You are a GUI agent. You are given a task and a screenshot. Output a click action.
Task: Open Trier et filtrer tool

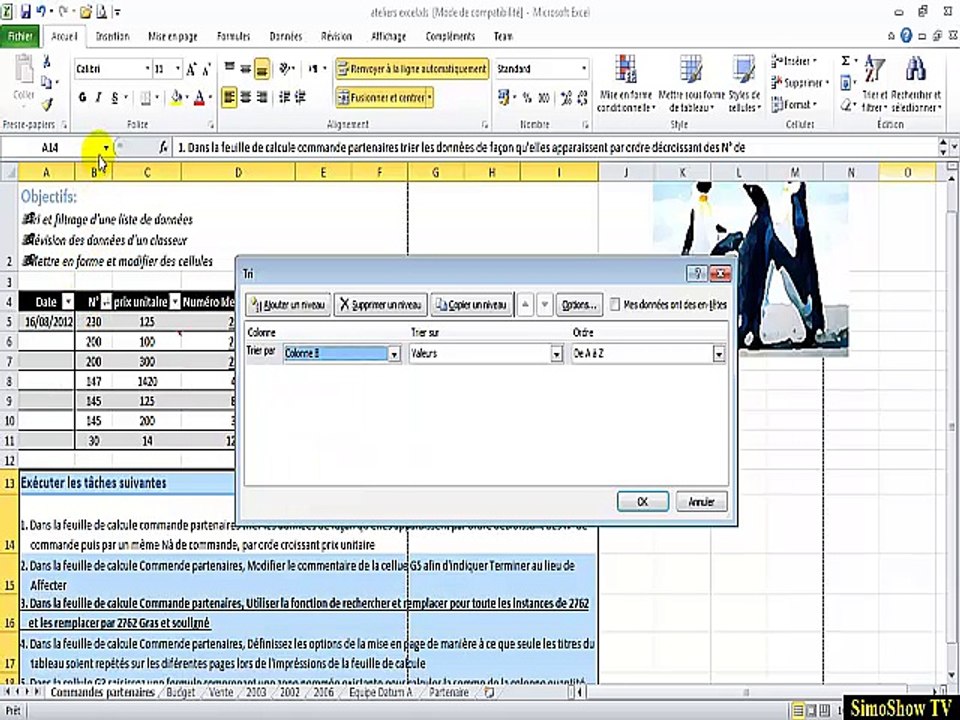tap(874, 84)
